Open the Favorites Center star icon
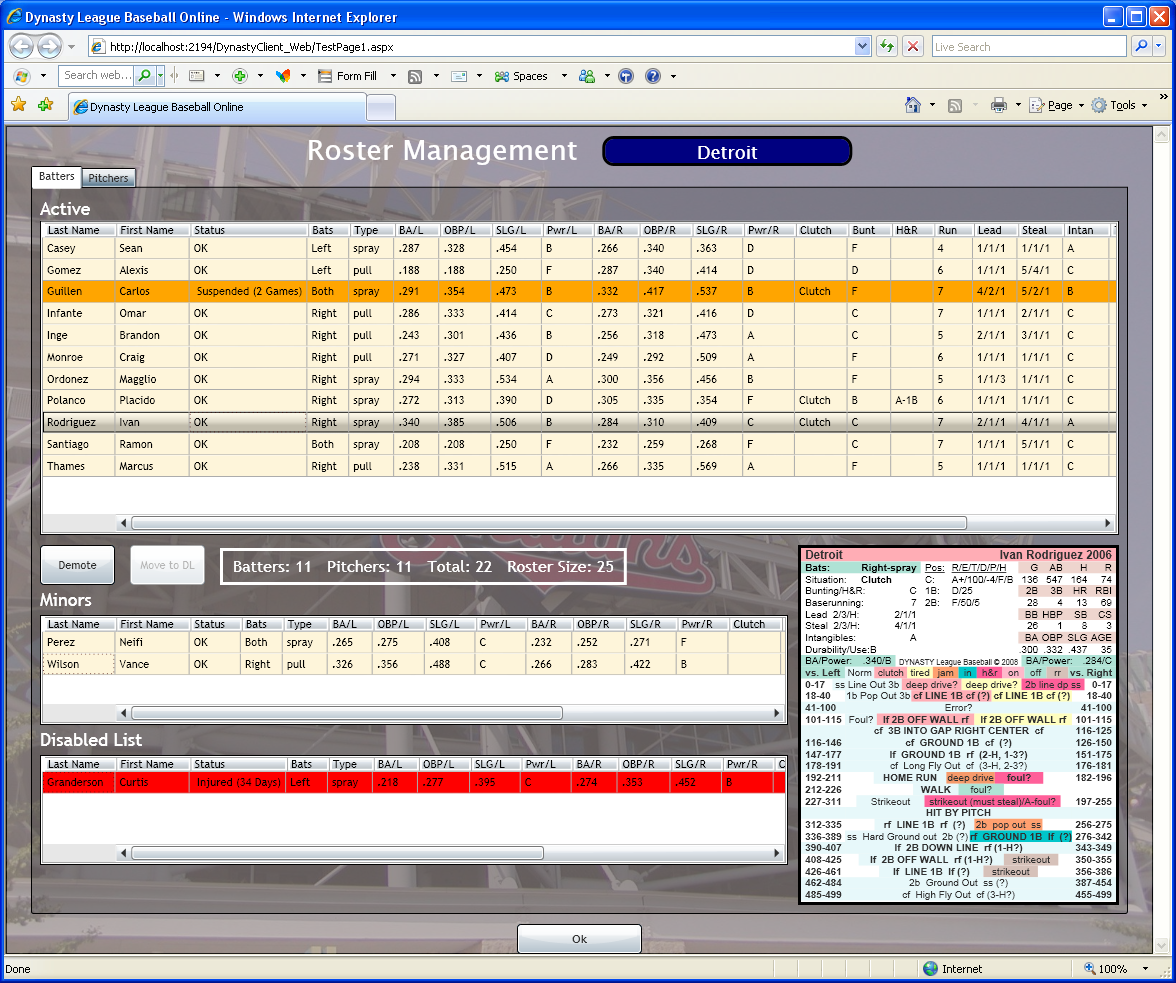Screen dimensions: 1176x983 [x=18, y=105]
